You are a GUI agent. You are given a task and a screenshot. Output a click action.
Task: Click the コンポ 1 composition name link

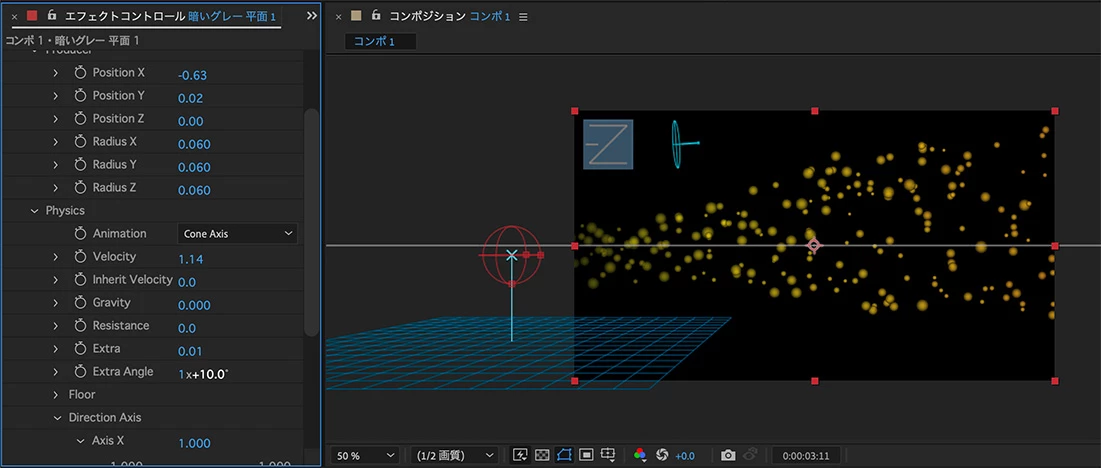point(489,16)
